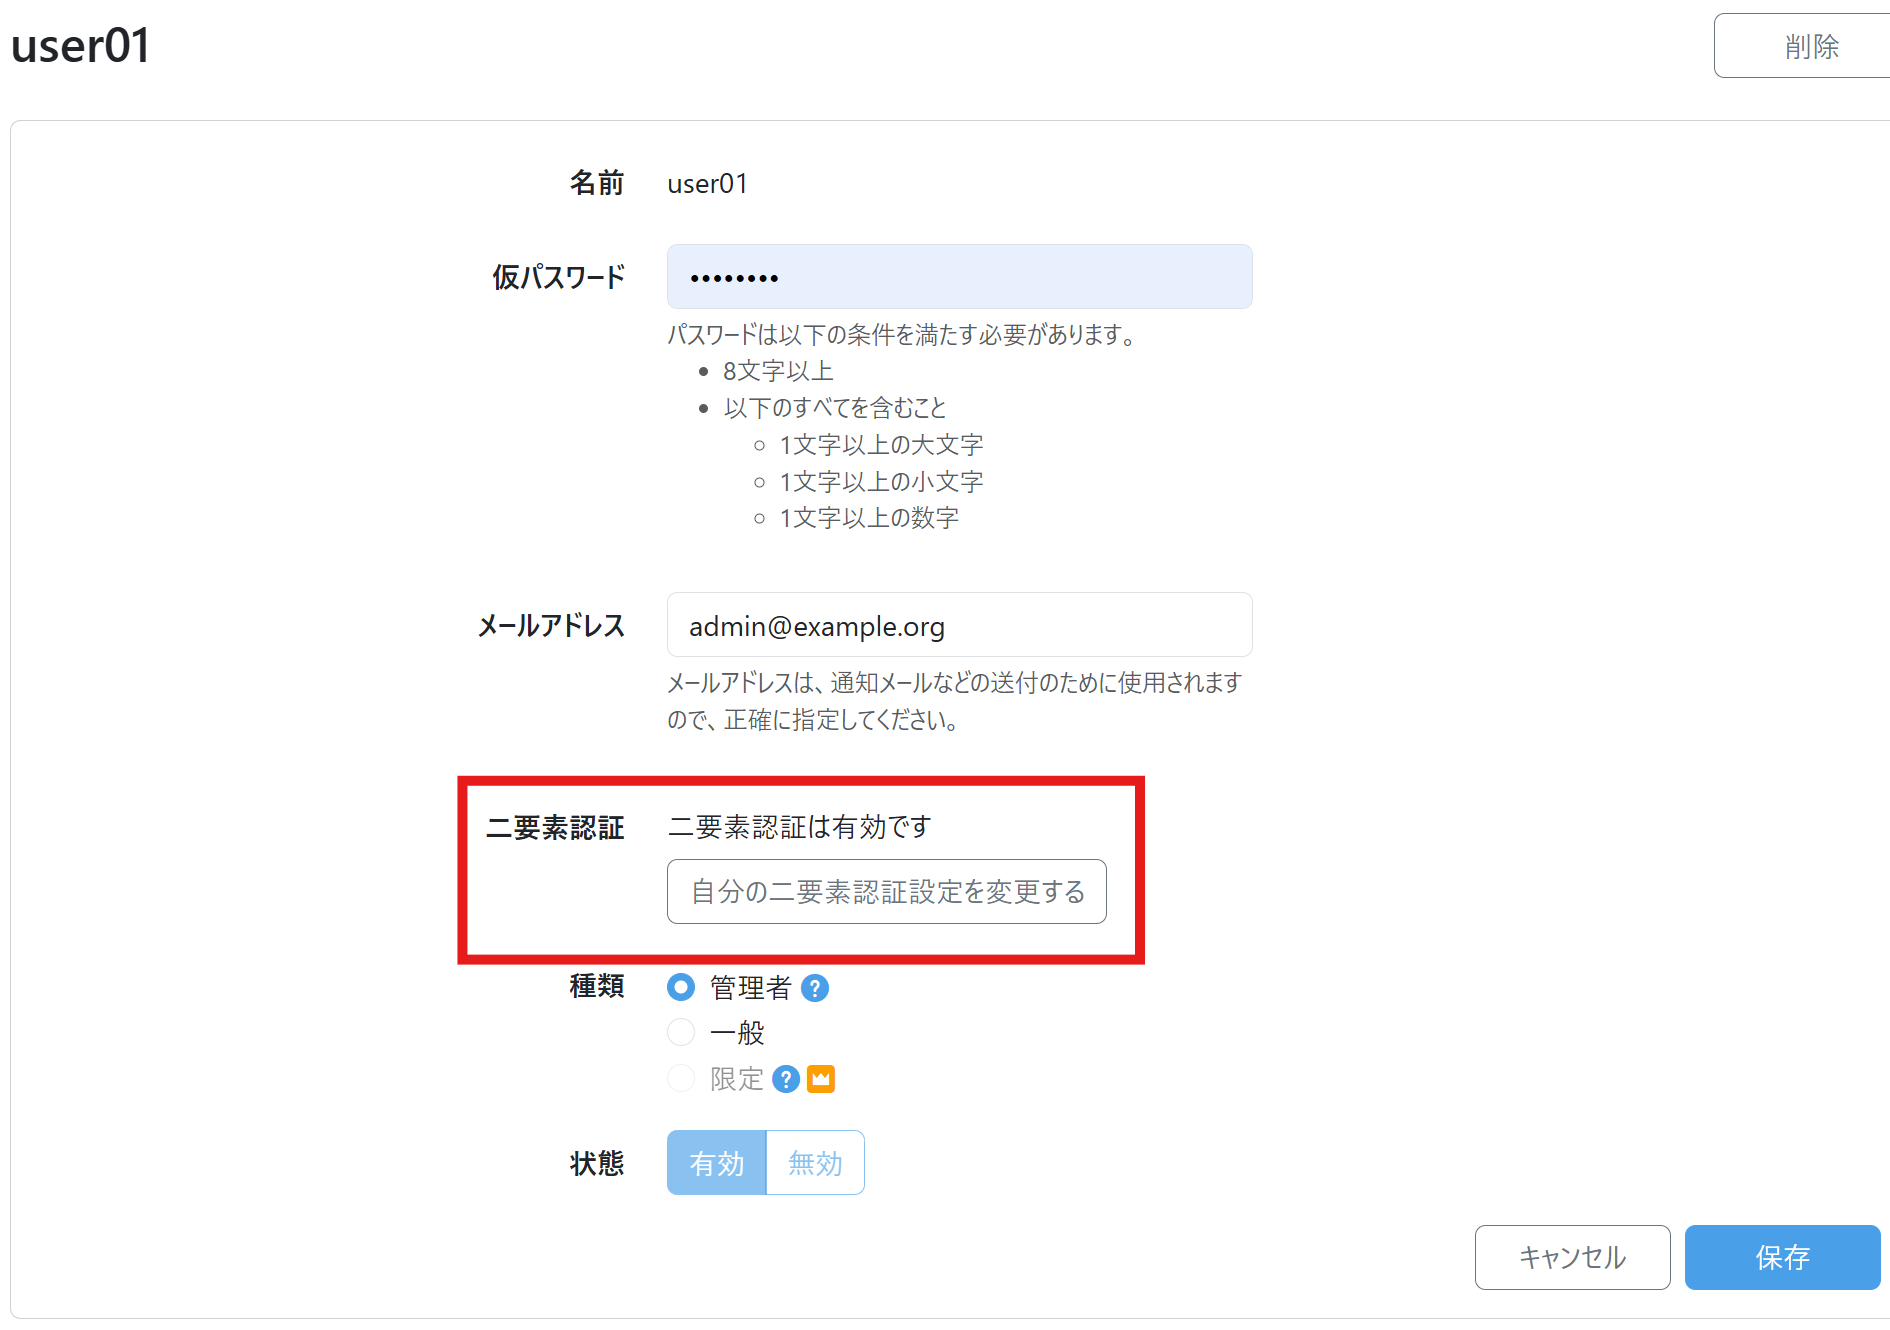The width and height of the screenshot is (1890, 1330).
Task: Click the user01 value beside 名前
Action: tap(707, 184)
